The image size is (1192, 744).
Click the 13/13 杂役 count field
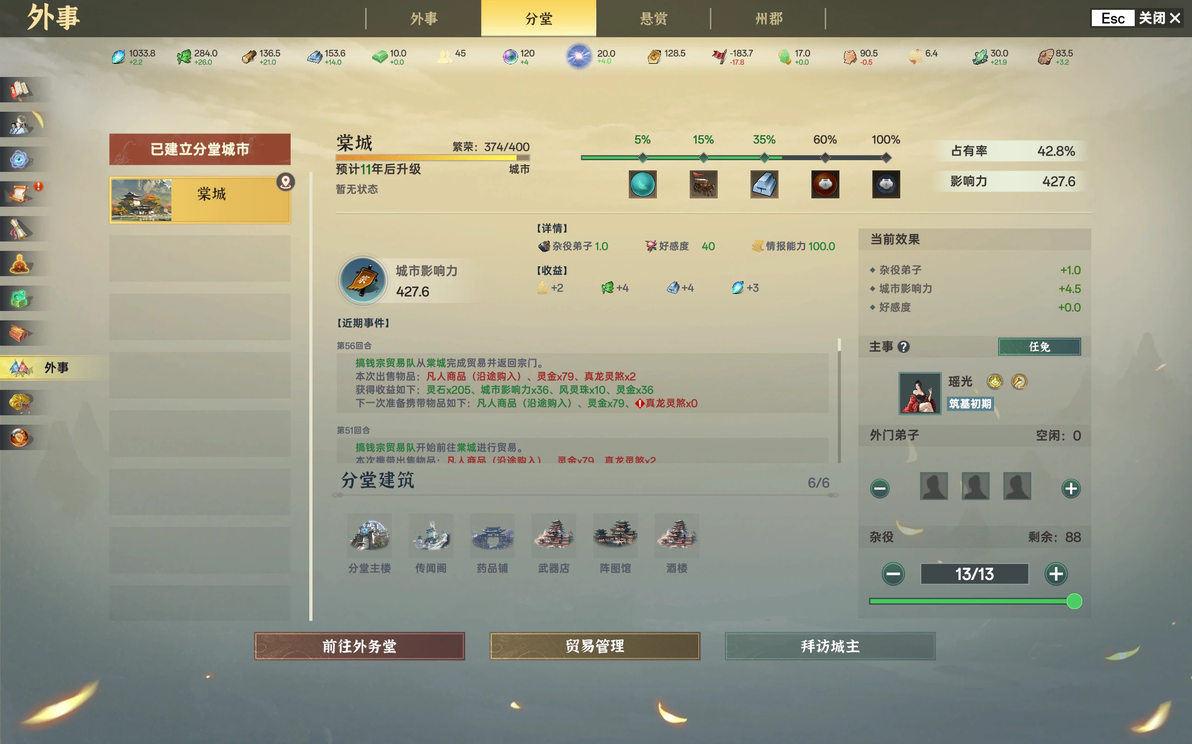(x=975, y=574)
